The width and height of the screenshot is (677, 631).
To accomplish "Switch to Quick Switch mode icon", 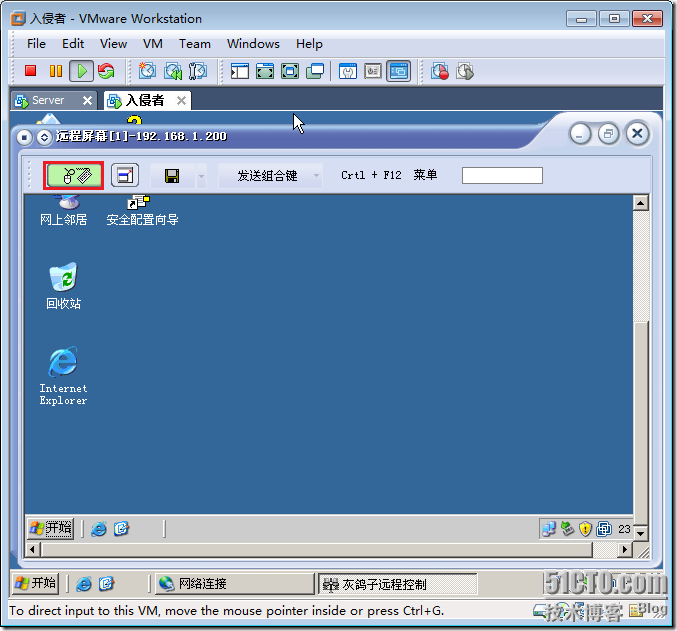I will click(x=290, y=71).
